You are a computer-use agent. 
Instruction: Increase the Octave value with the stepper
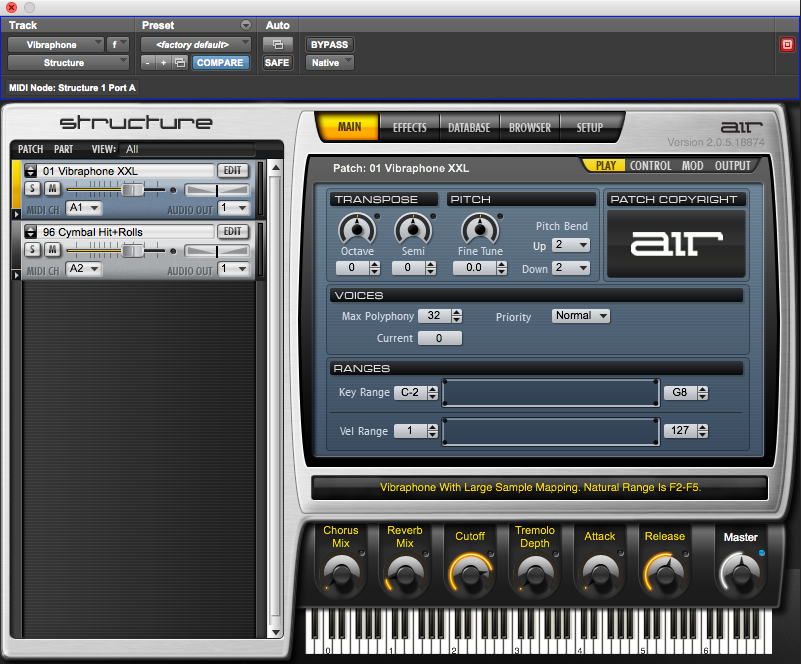click(x=375, y=264)
